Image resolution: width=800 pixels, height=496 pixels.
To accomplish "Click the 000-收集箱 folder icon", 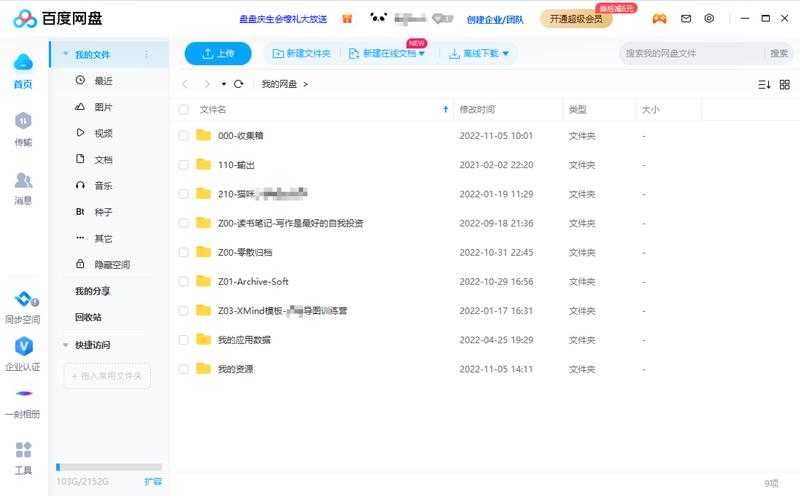I will click(x=204, y=135).
